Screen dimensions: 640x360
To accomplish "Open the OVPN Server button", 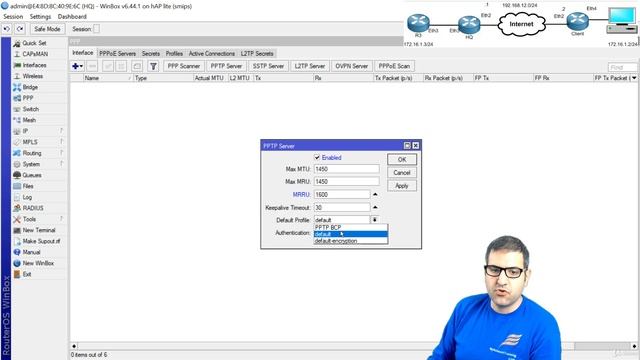I will (351, 66).
